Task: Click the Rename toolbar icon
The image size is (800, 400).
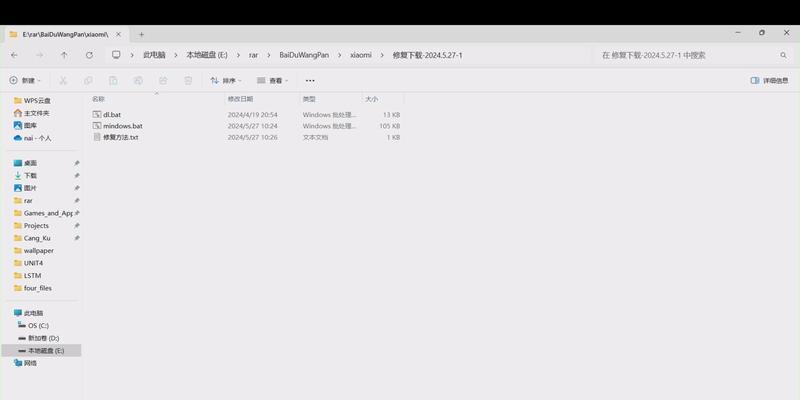Action: pyautogui.click(x=138, y=81)
